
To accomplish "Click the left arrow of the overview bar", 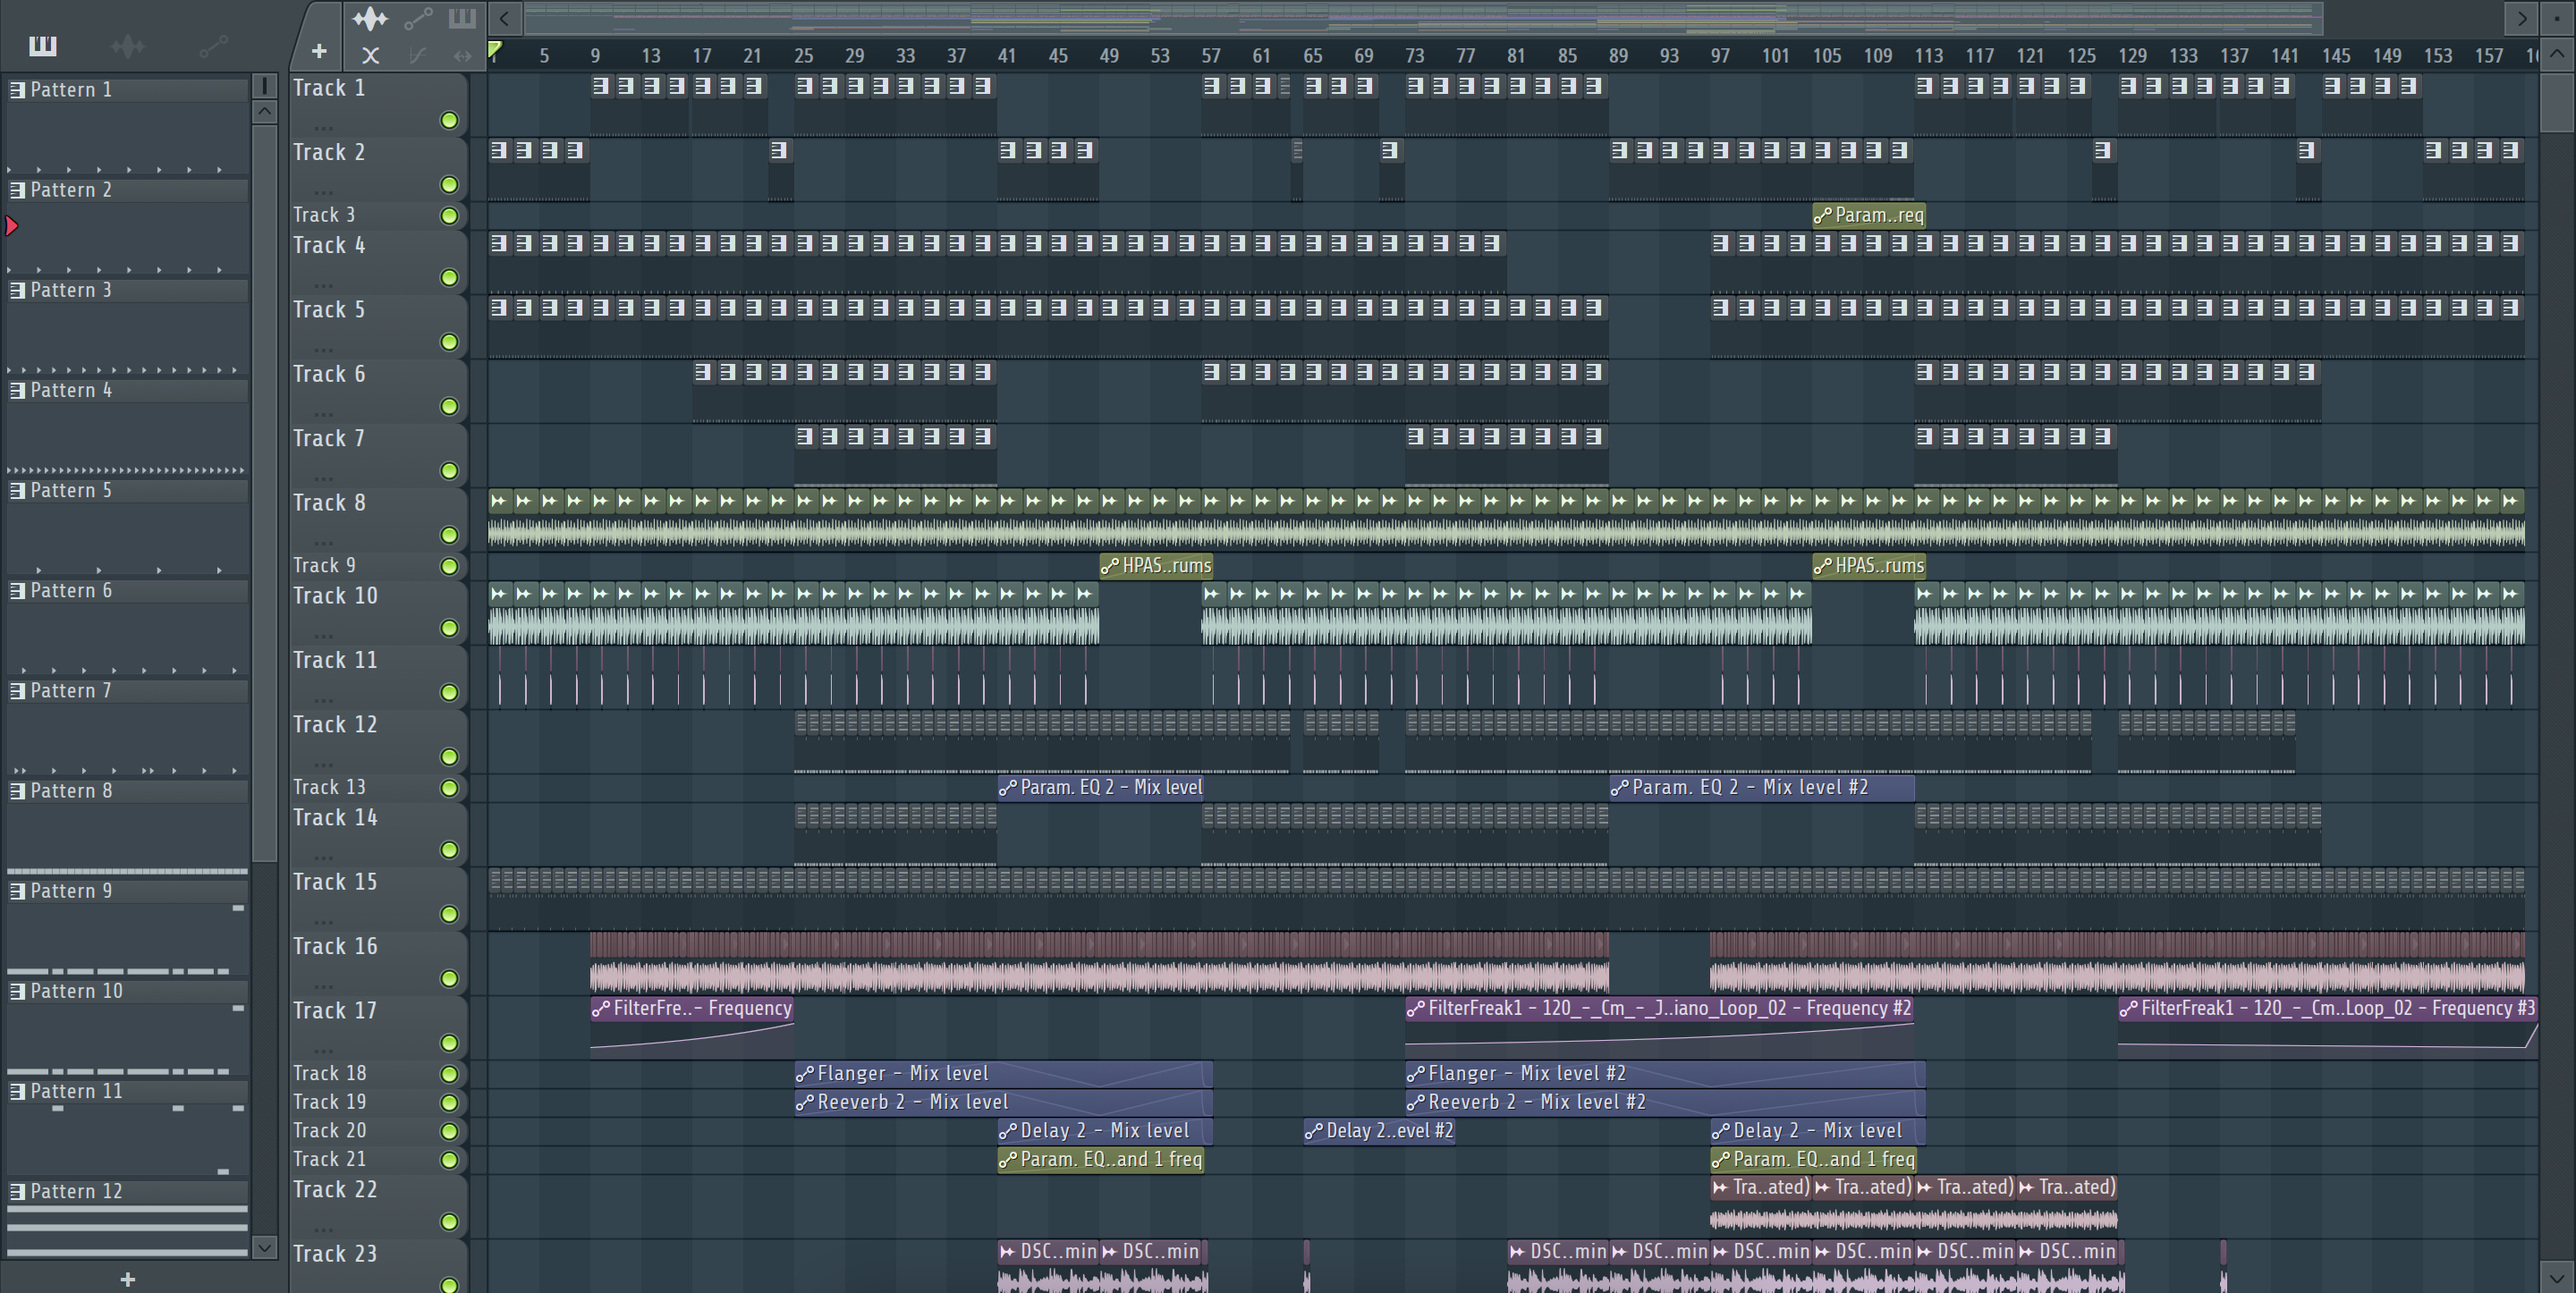I will pos(504,18).
